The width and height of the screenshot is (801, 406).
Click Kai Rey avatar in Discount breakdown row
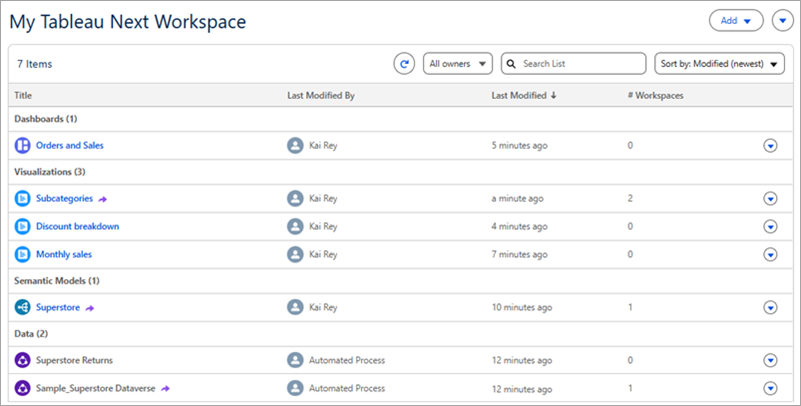[x=295, y=227]
